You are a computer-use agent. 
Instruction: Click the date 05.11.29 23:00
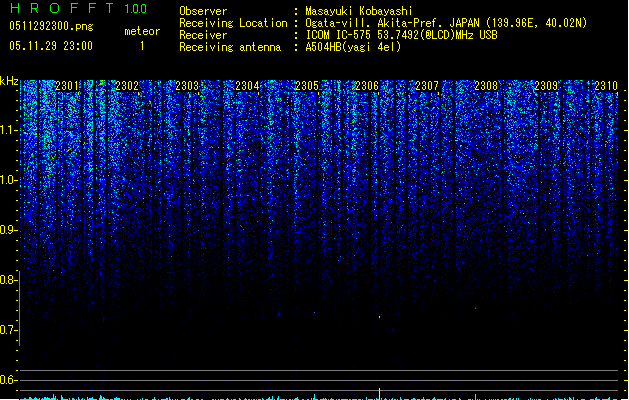(x=51, y=46)
